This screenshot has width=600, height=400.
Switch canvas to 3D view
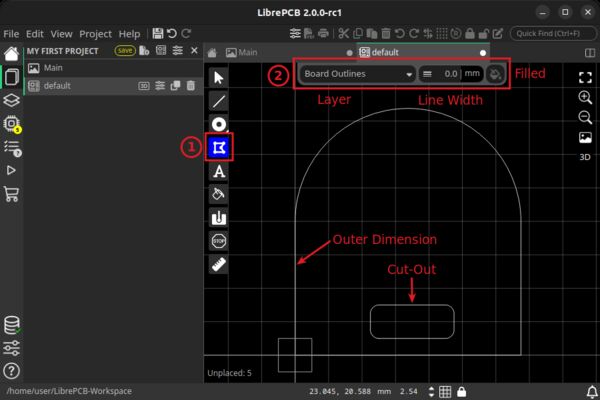pyautogui.click(x=585, y=157)
